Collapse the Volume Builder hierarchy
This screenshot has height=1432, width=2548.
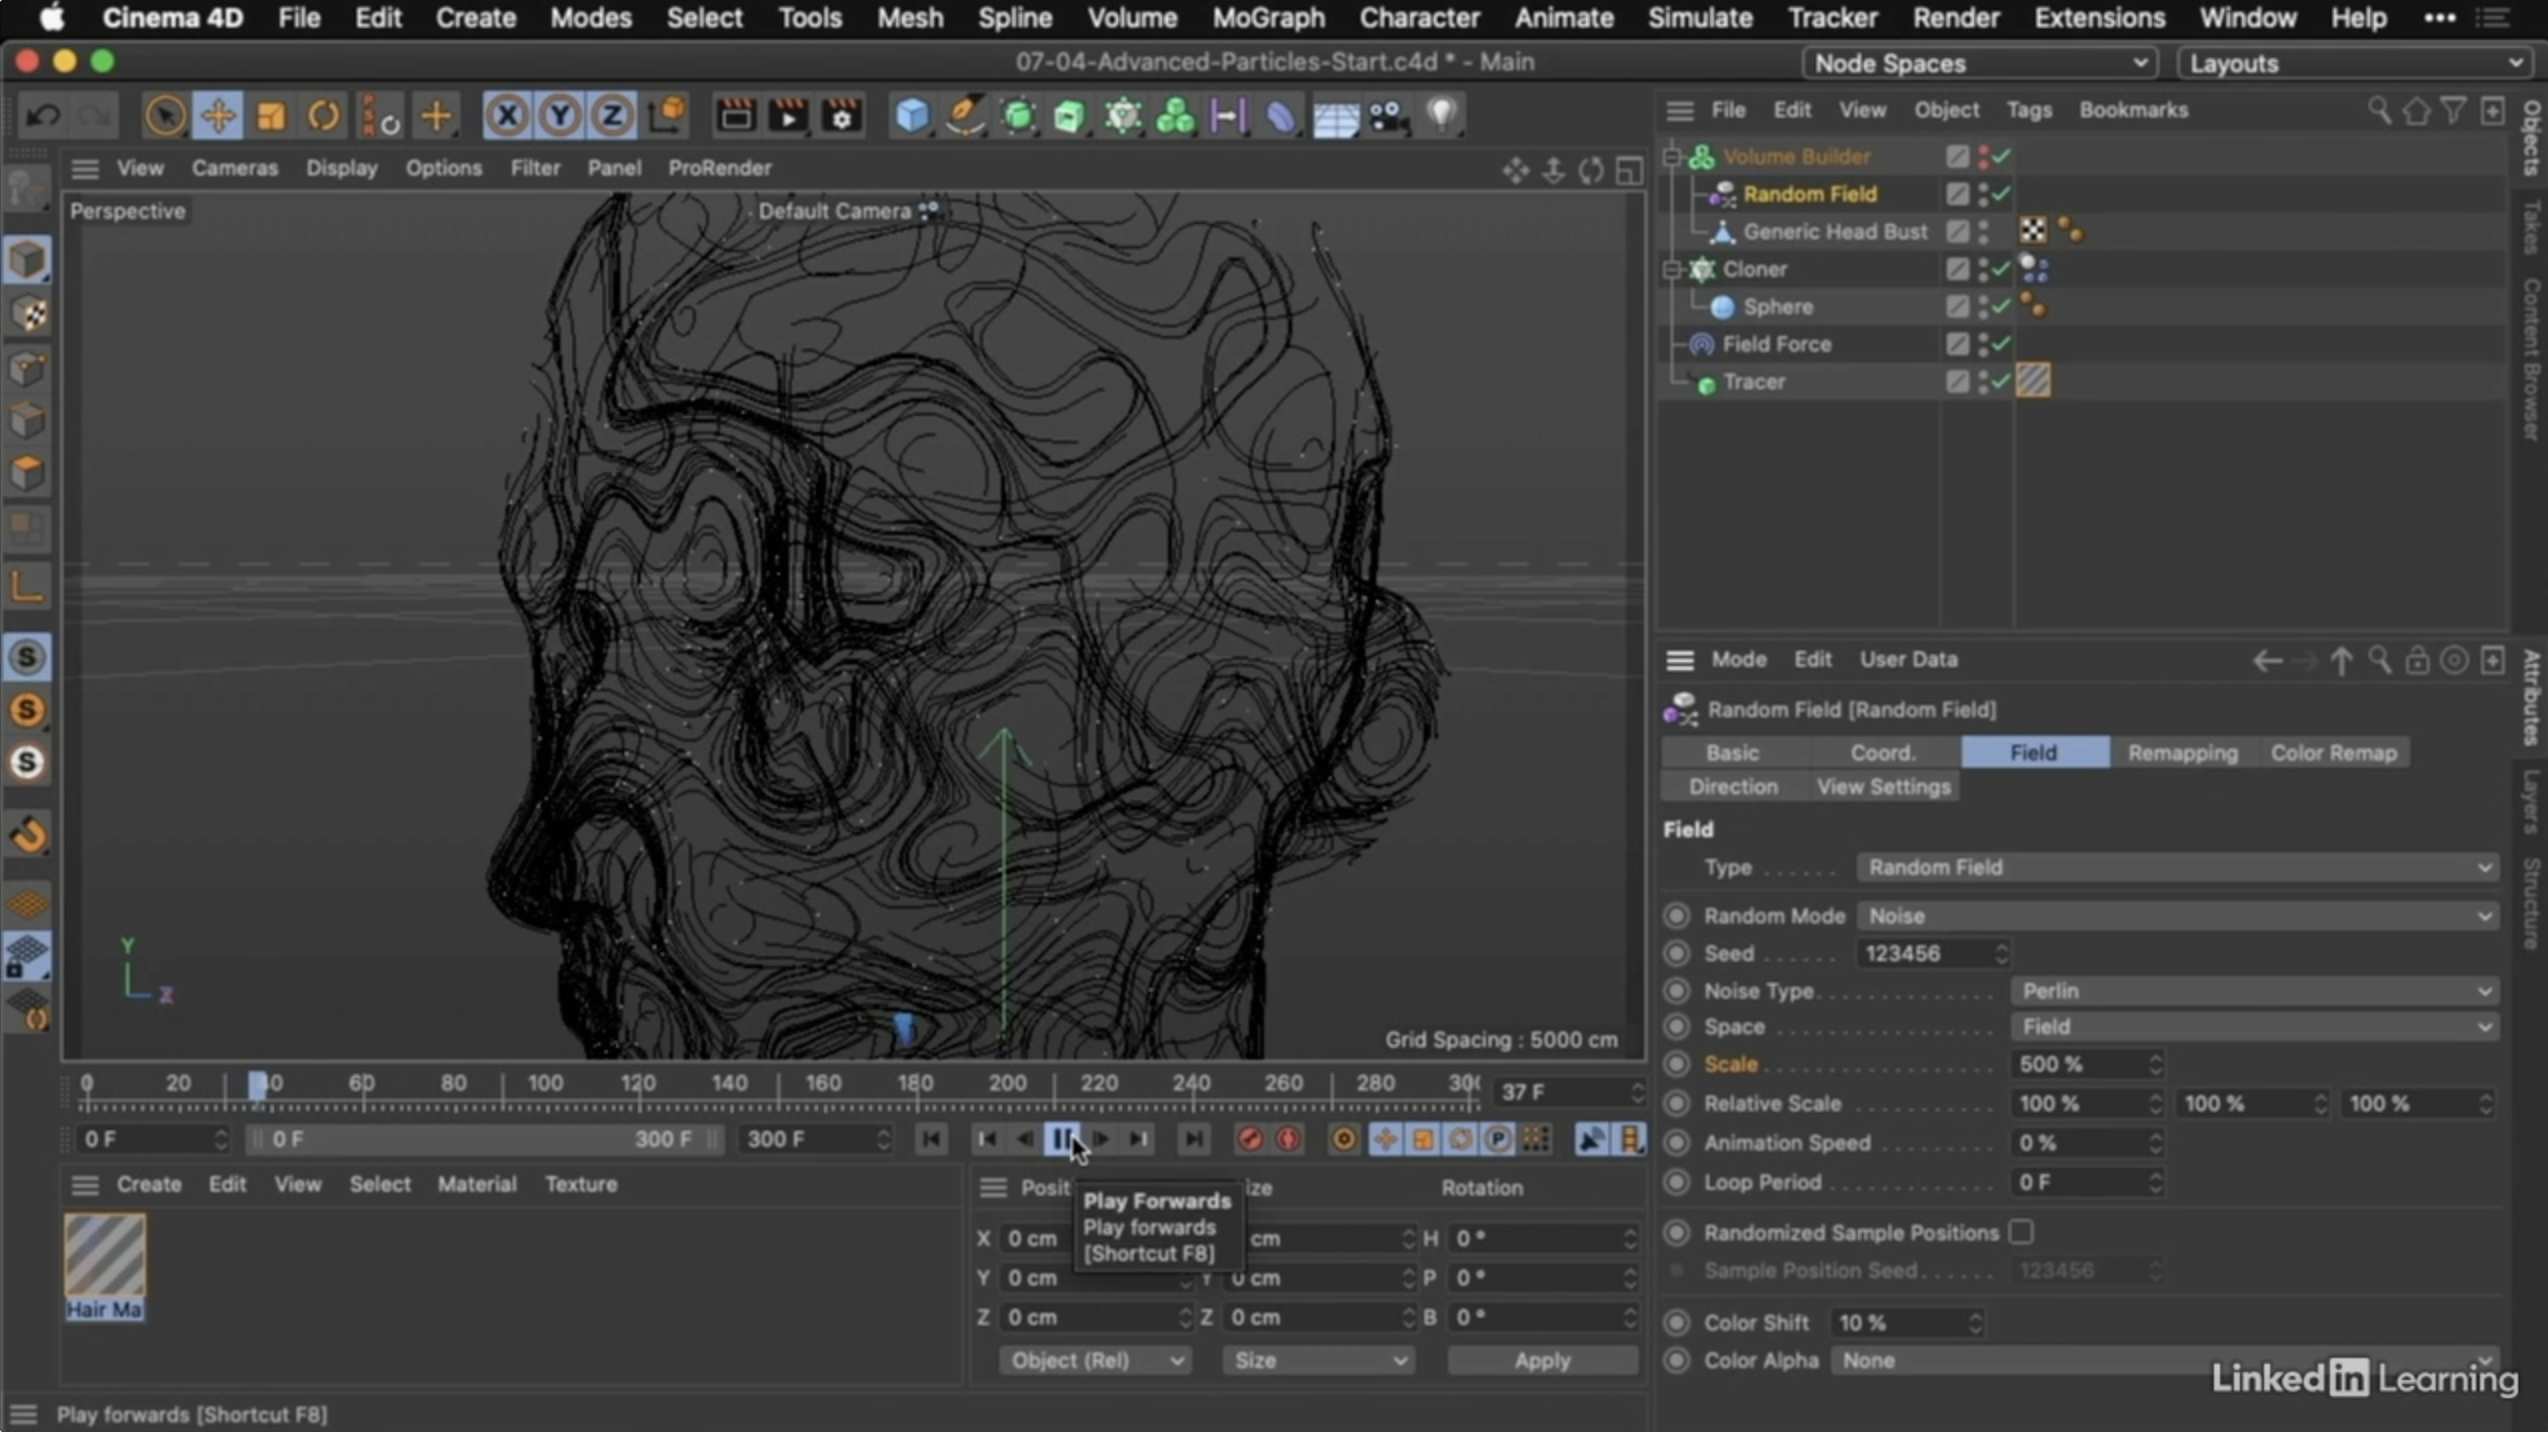(x=1673, y=156)
